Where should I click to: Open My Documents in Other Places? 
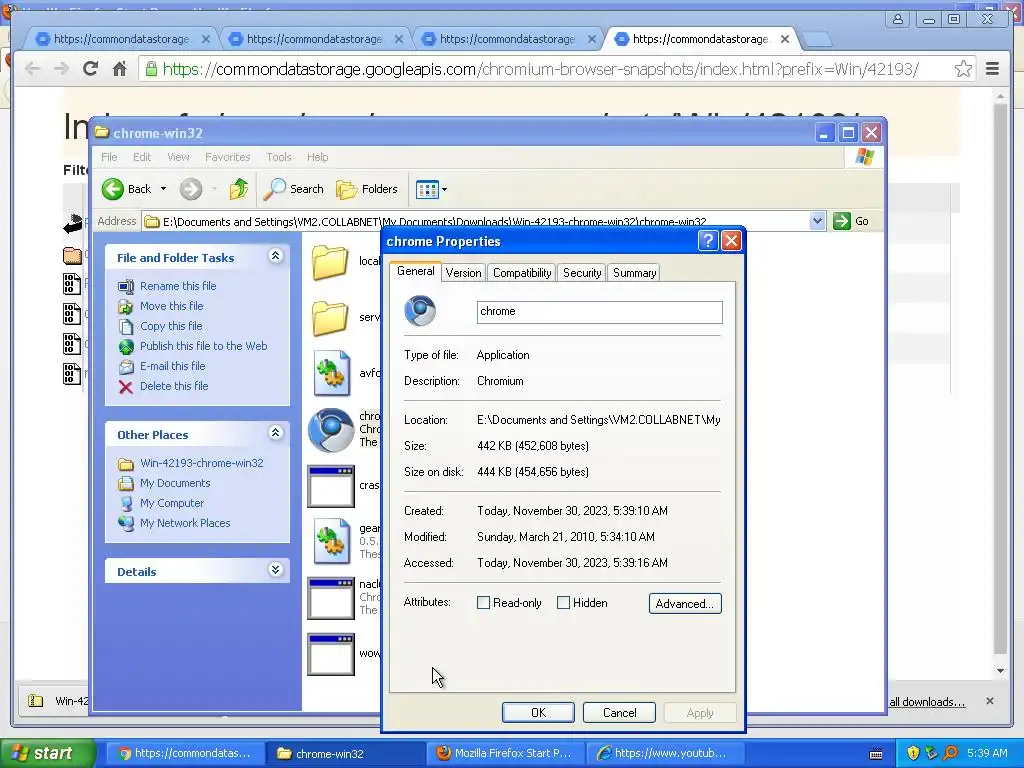point(175,483)
